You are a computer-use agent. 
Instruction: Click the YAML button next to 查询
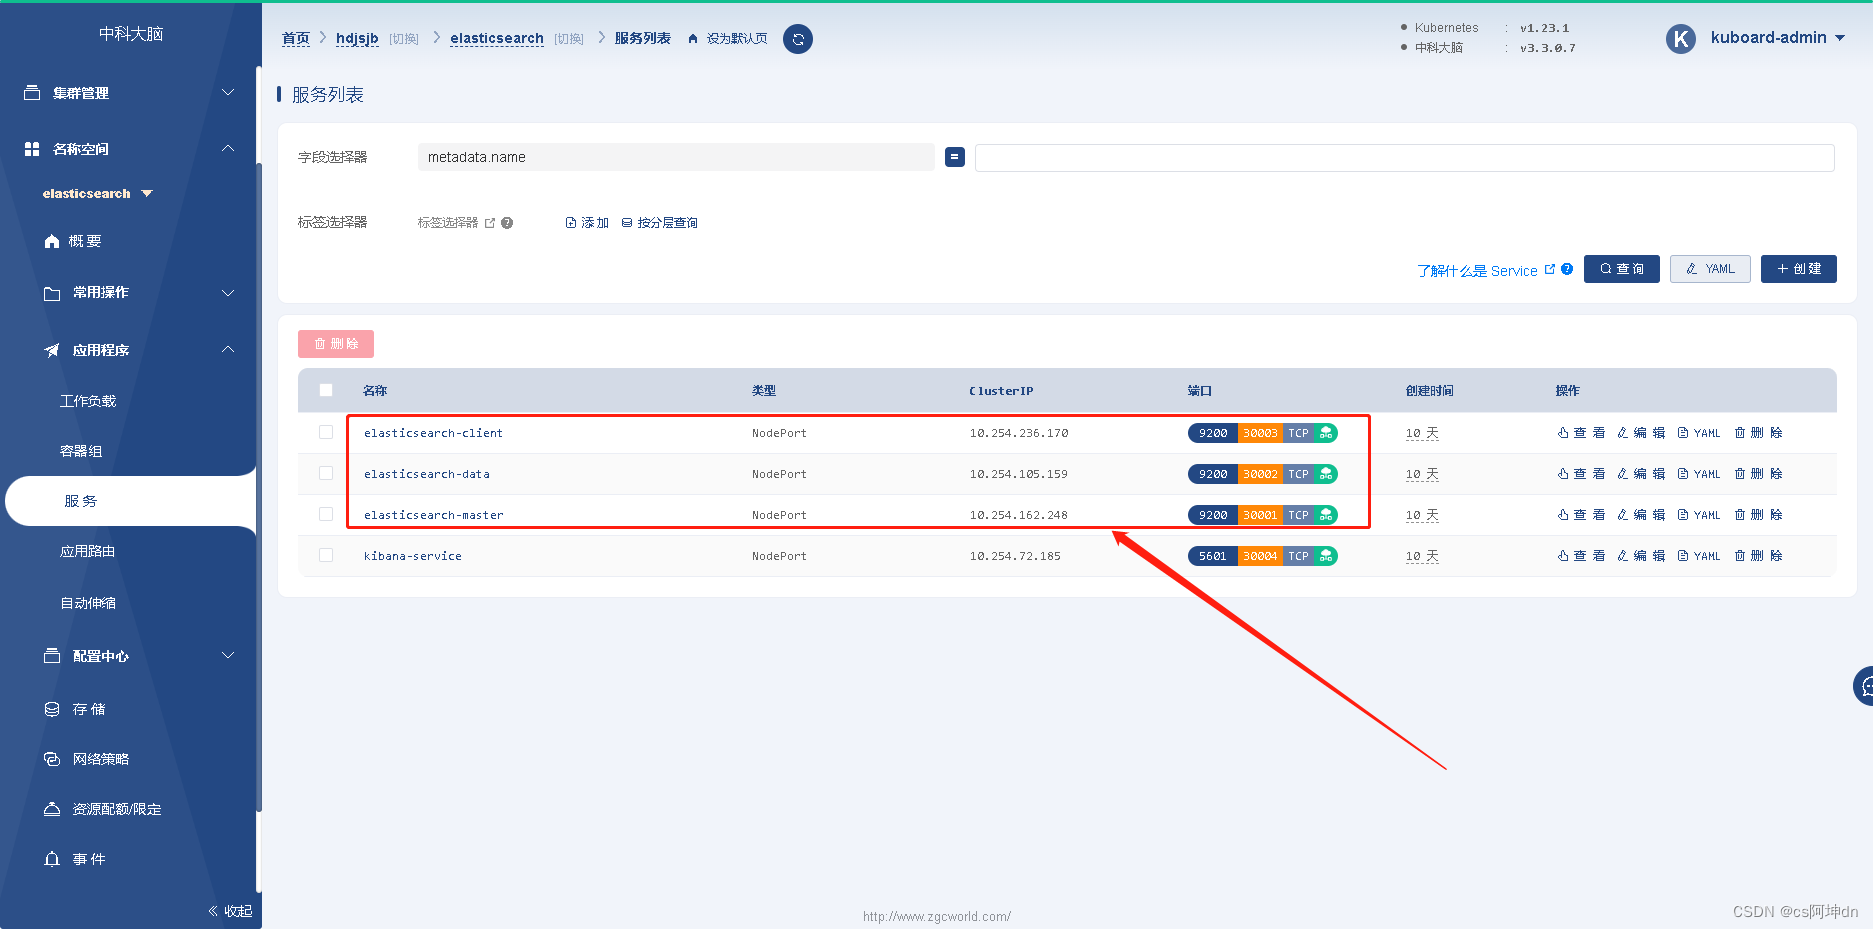tap(1710, 269)
